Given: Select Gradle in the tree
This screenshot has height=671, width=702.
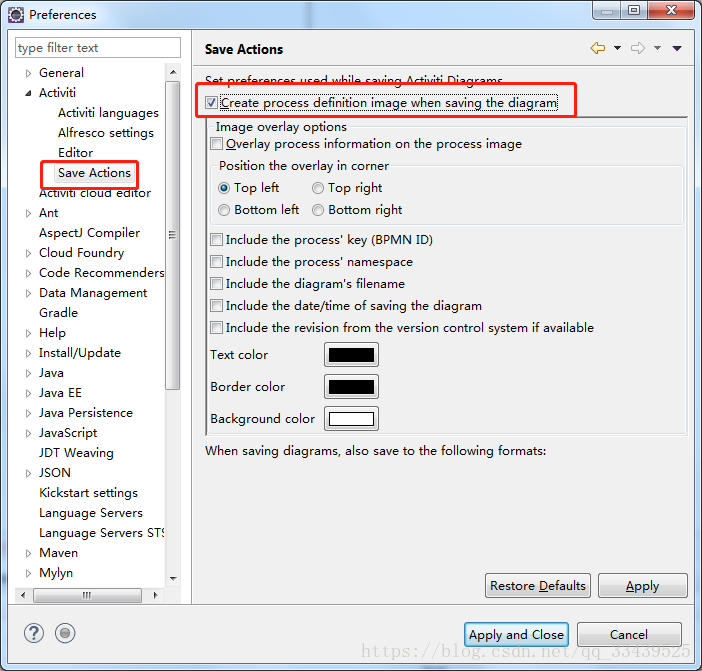Looking at the screenshot, I should point(58,313).
